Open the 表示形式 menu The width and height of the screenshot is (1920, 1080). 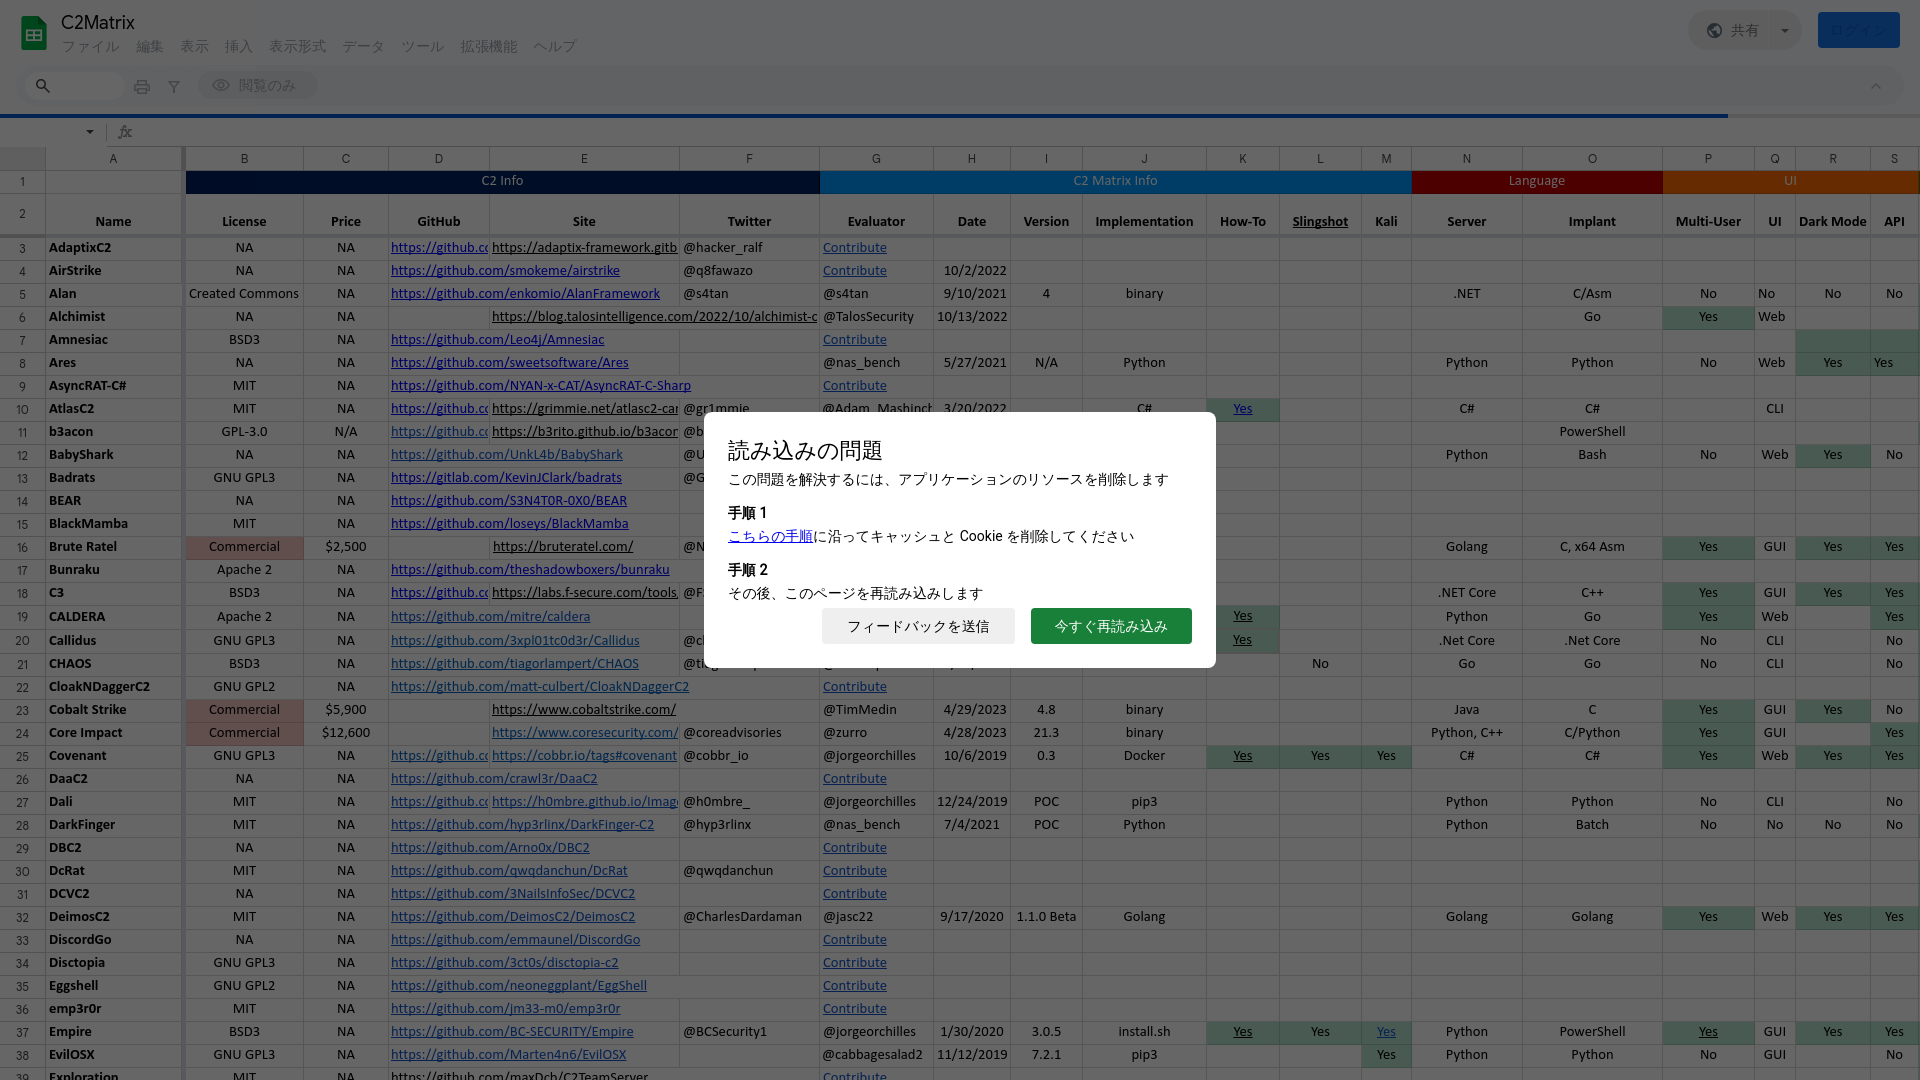[x=297, y=47]
